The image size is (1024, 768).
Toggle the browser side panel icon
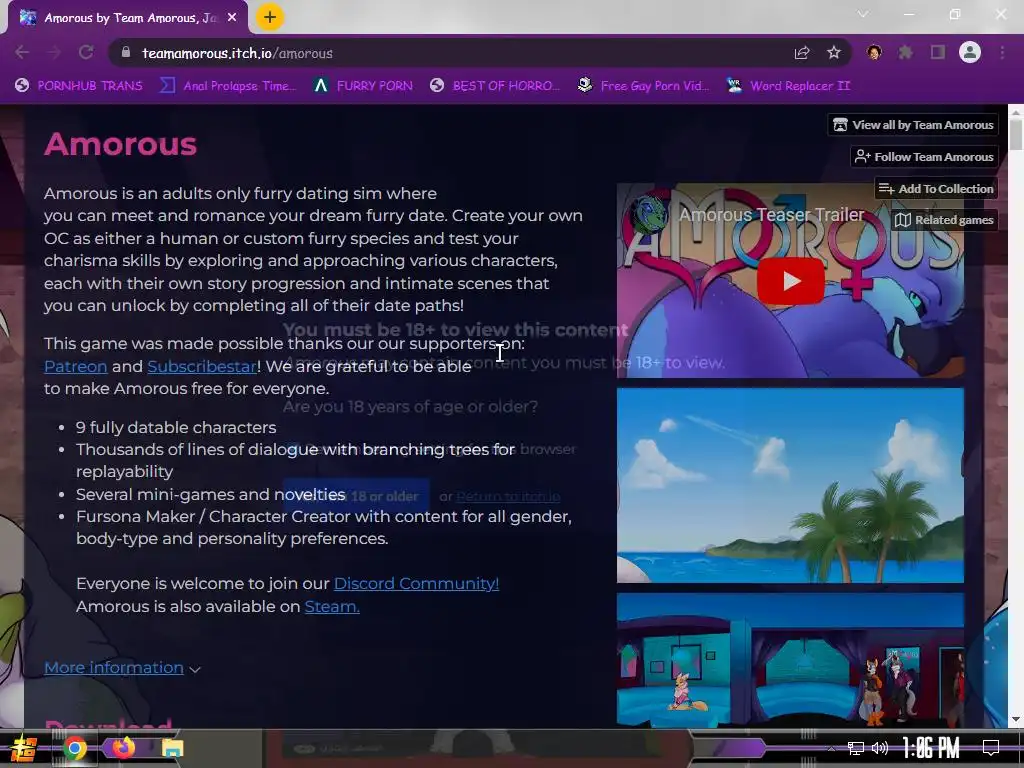938,53
